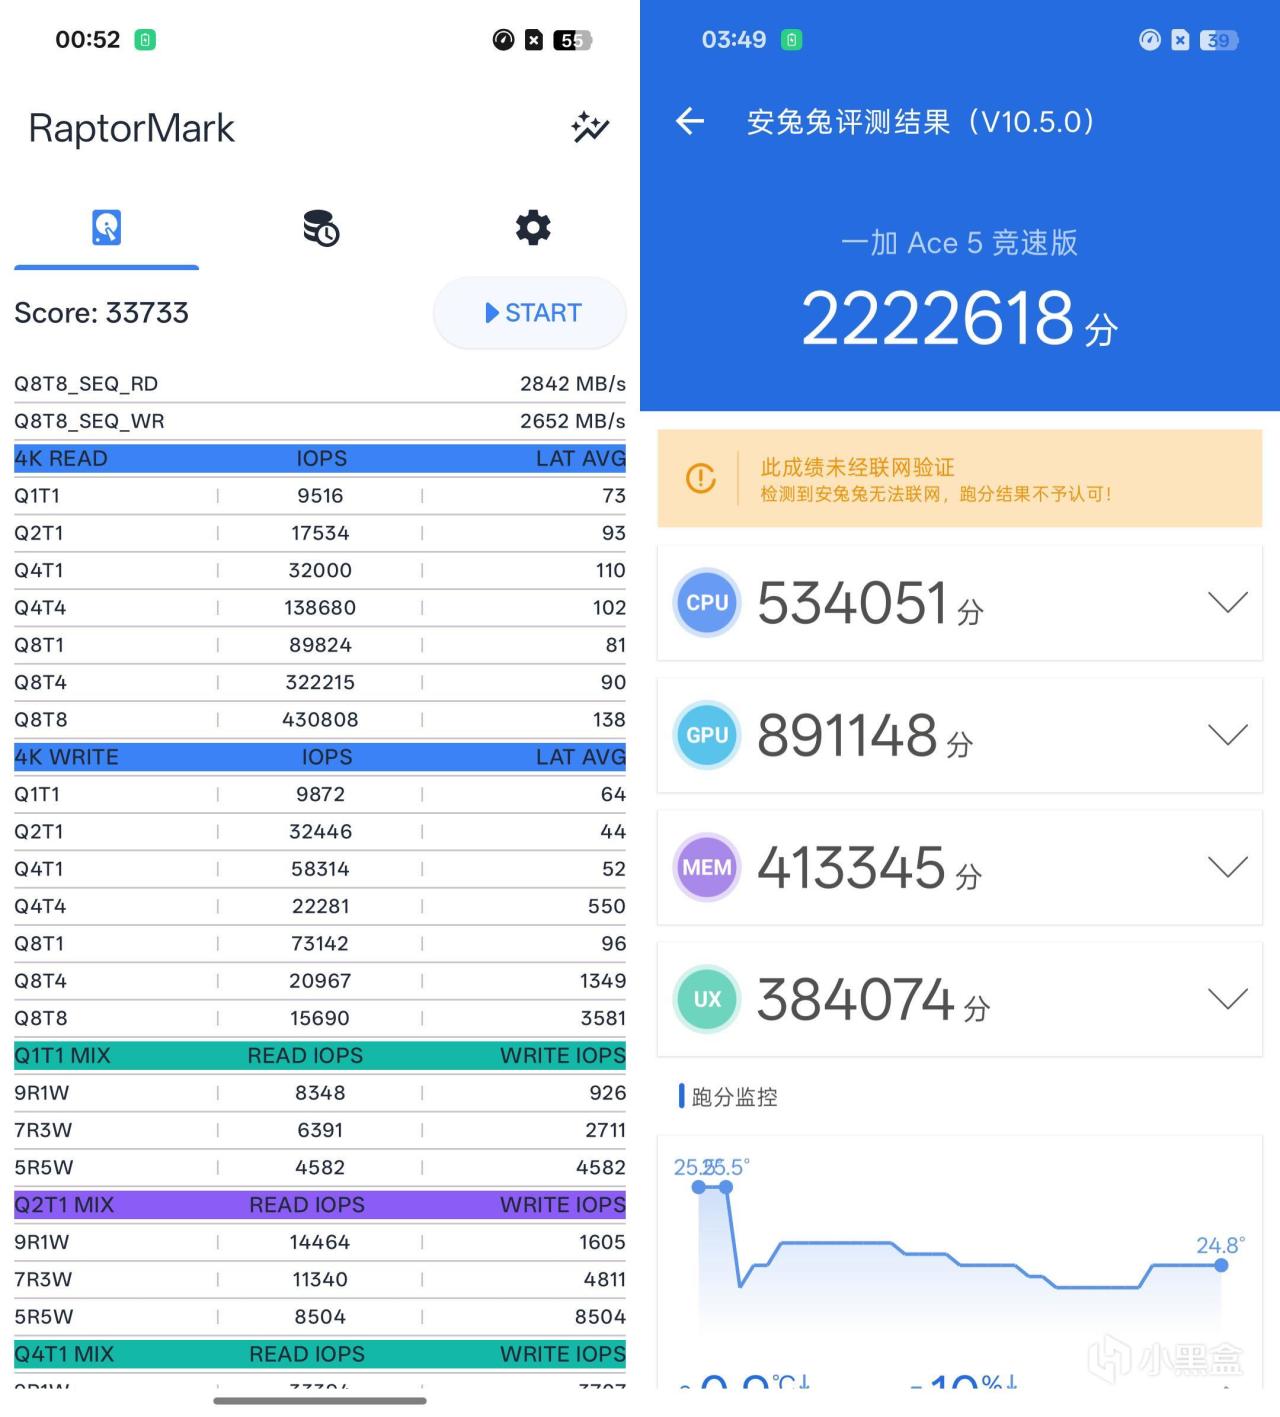The image size is (1280, 1417).
Task: Tap the 4K READ section header
Action: [320, 458]
